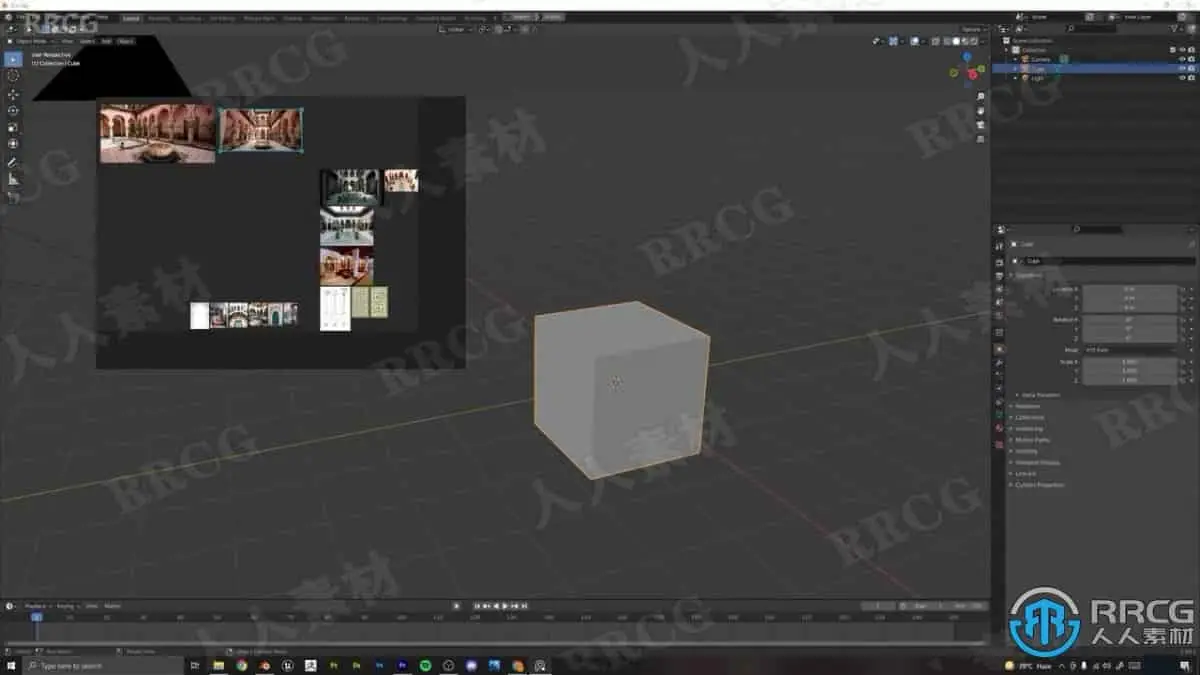Viewport: 1200px width, 675px height.
Task: Hide the Collection via eye icon
Action: (1182, 50)
